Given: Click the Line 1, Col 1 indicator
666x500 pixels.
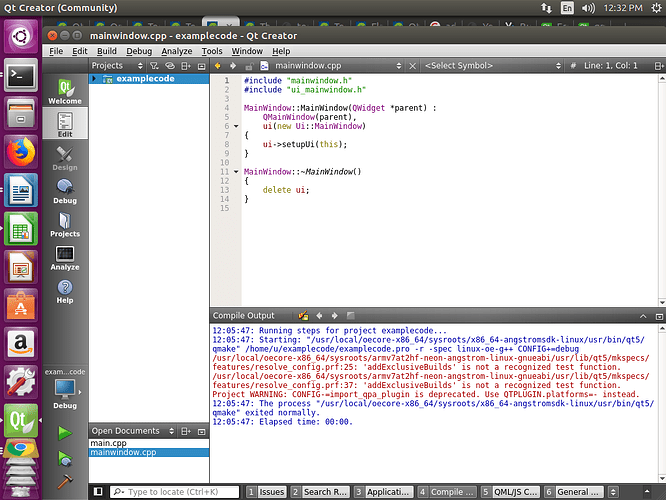Looking at the screenshot, I should (610, 66).
